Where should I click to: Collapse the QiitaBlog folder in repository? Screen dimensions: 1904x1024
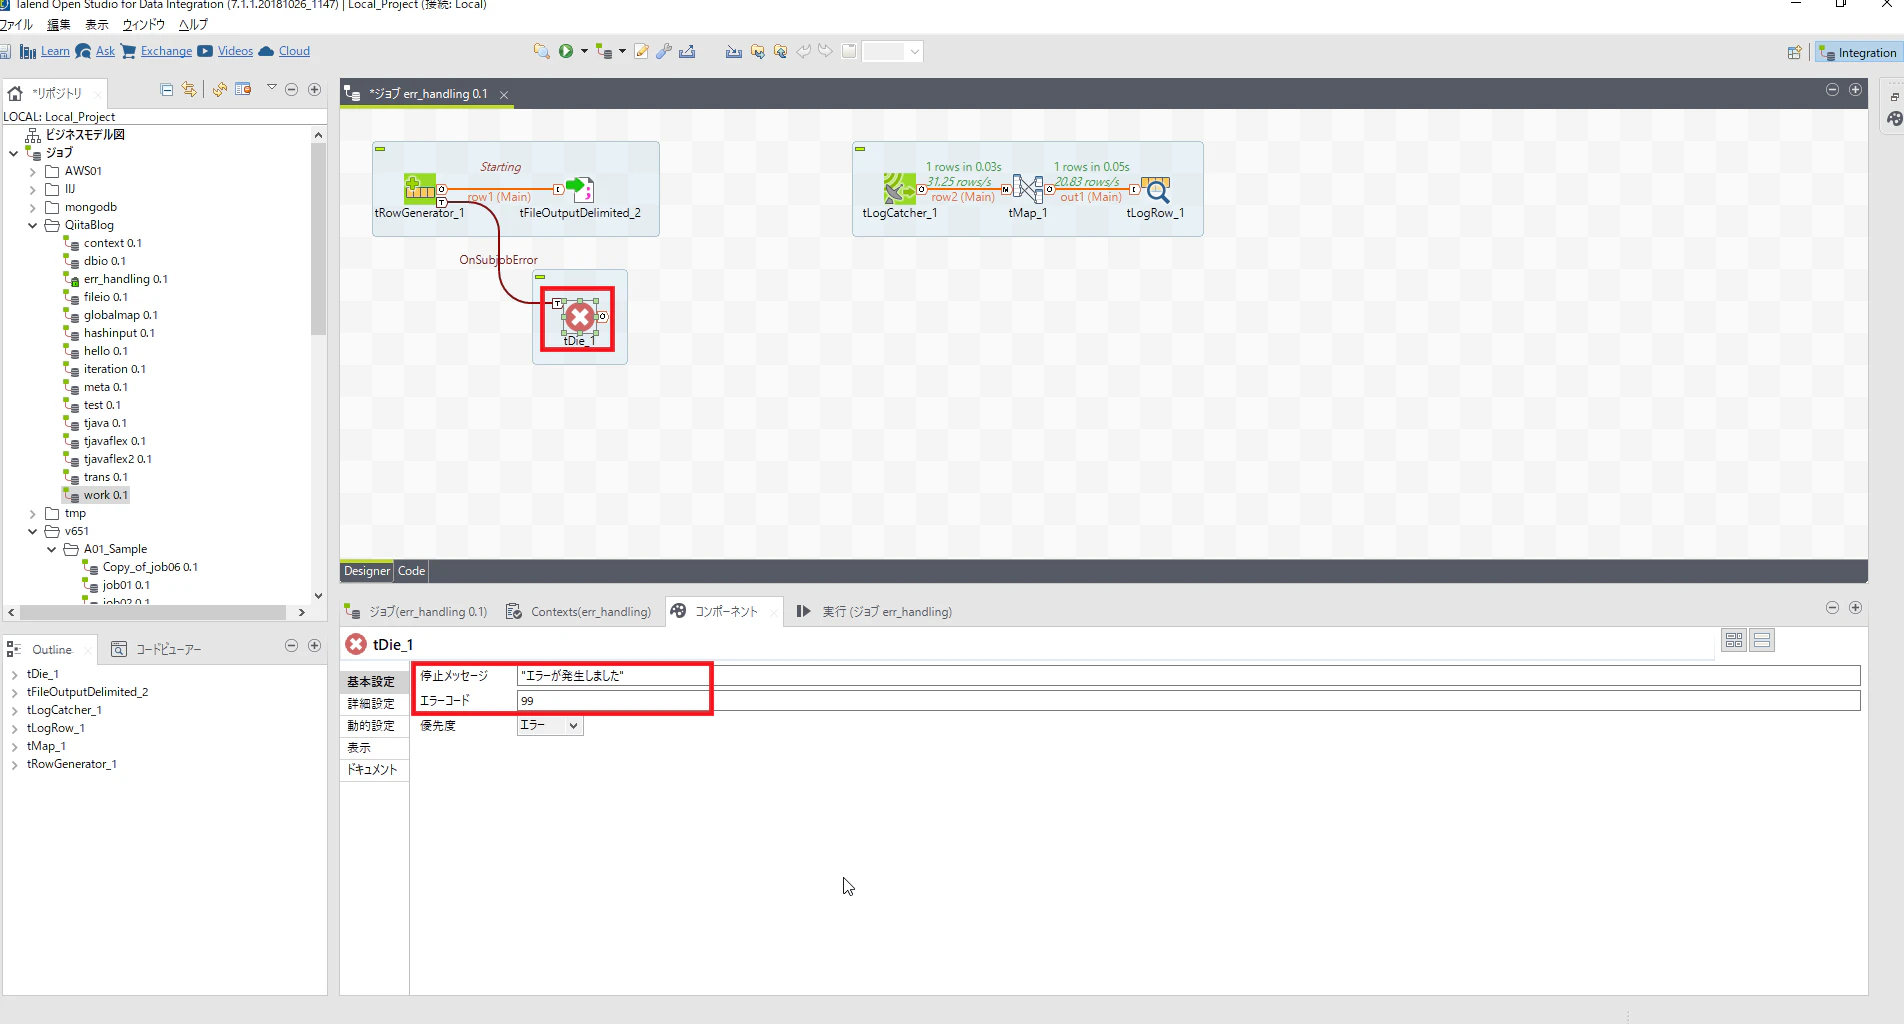(33, 225)
